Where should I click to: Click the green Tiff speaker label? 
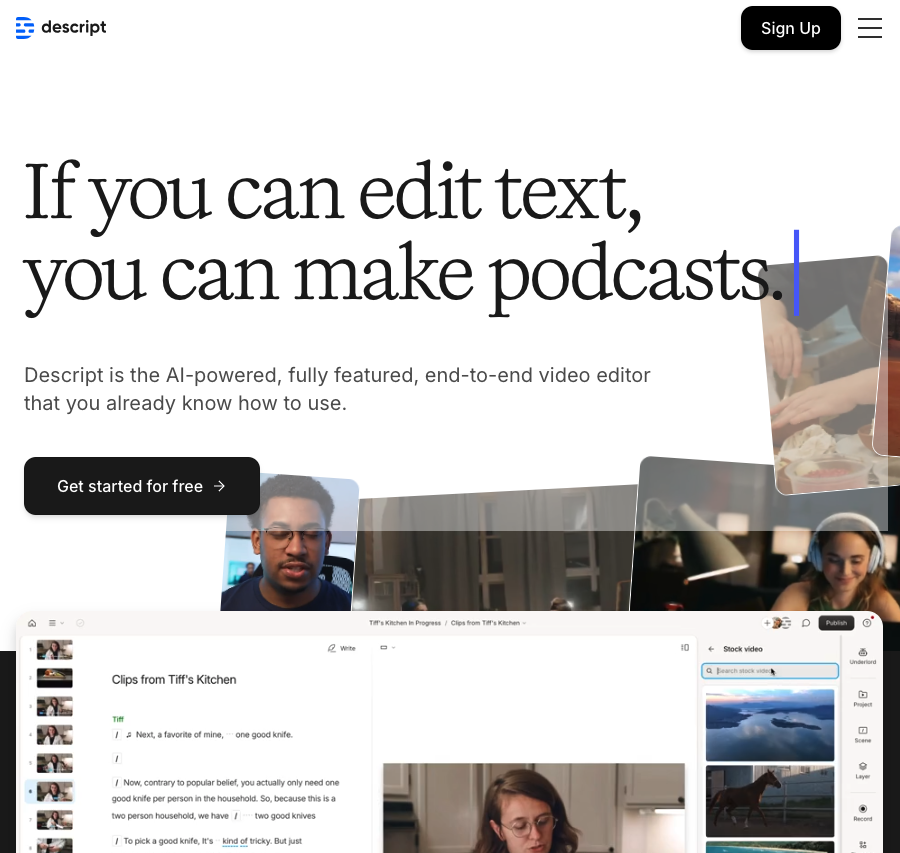point(118,719)
